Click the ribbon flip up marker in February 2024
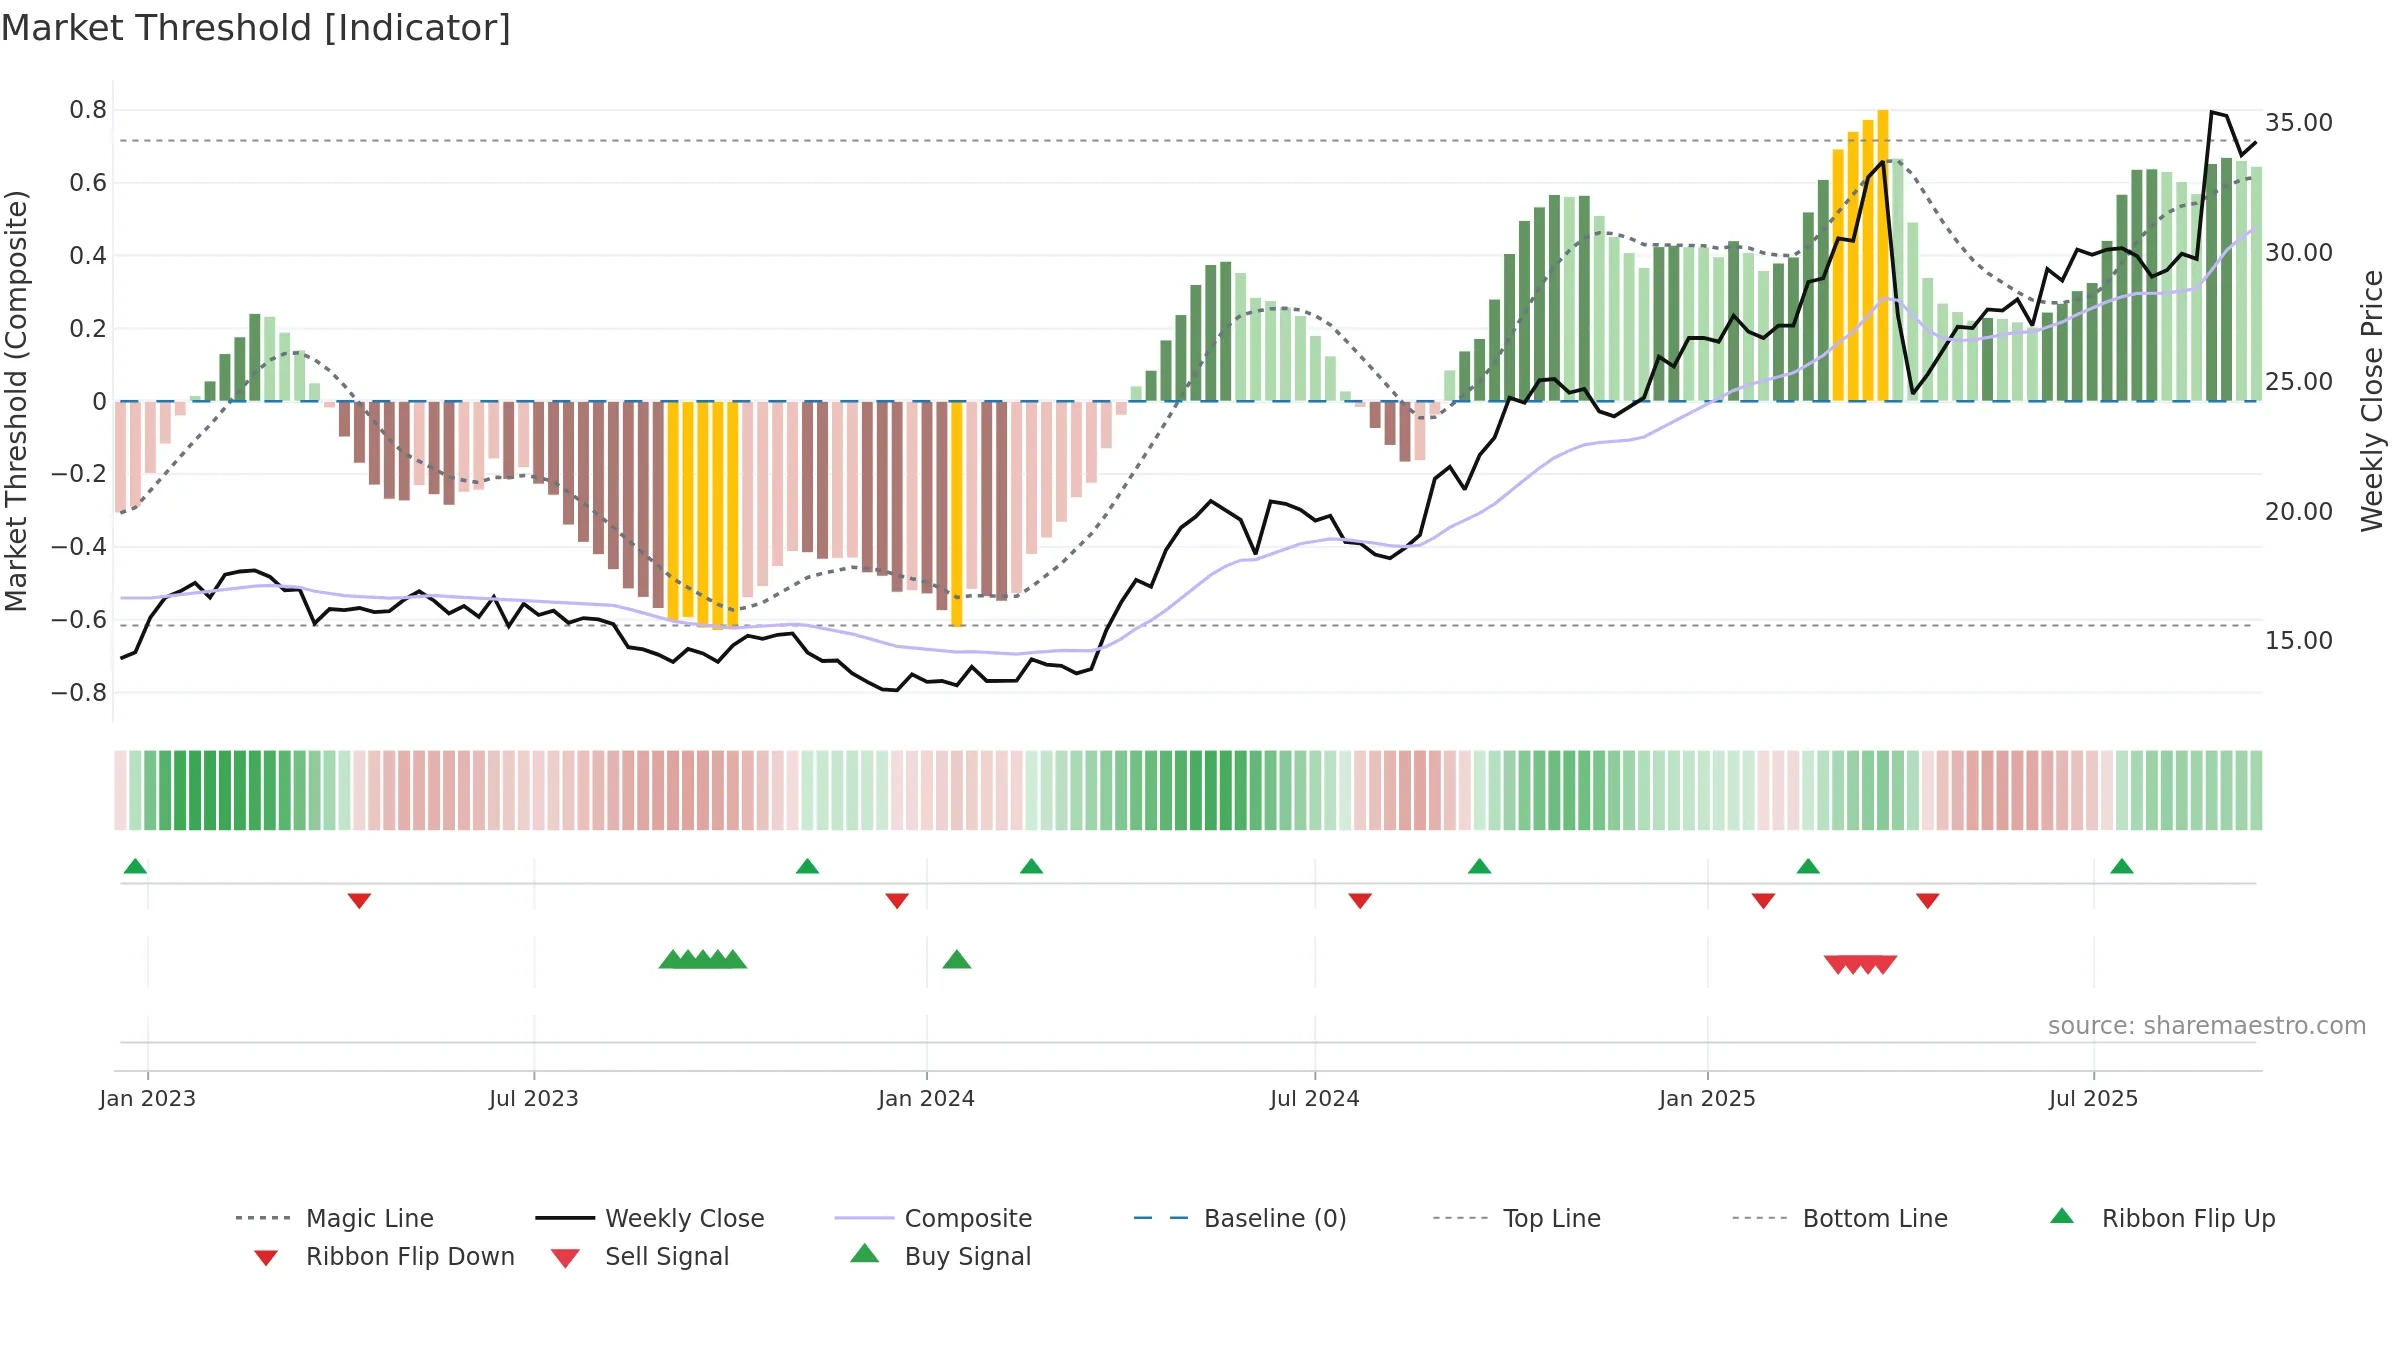This screenshot has width=2400, height=1350. (x=1031, y=866)
